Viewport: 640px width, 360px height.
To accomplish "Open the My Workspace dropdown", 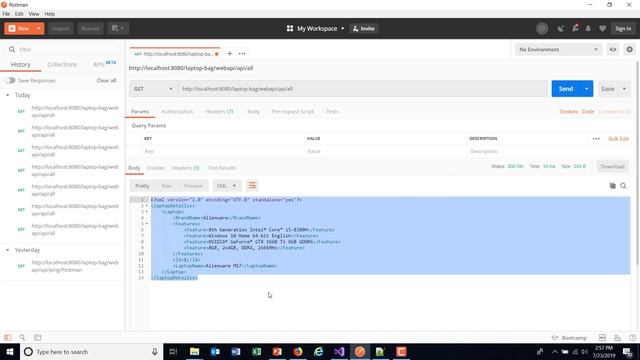I will pyautogui.click(x=316, y=29).
